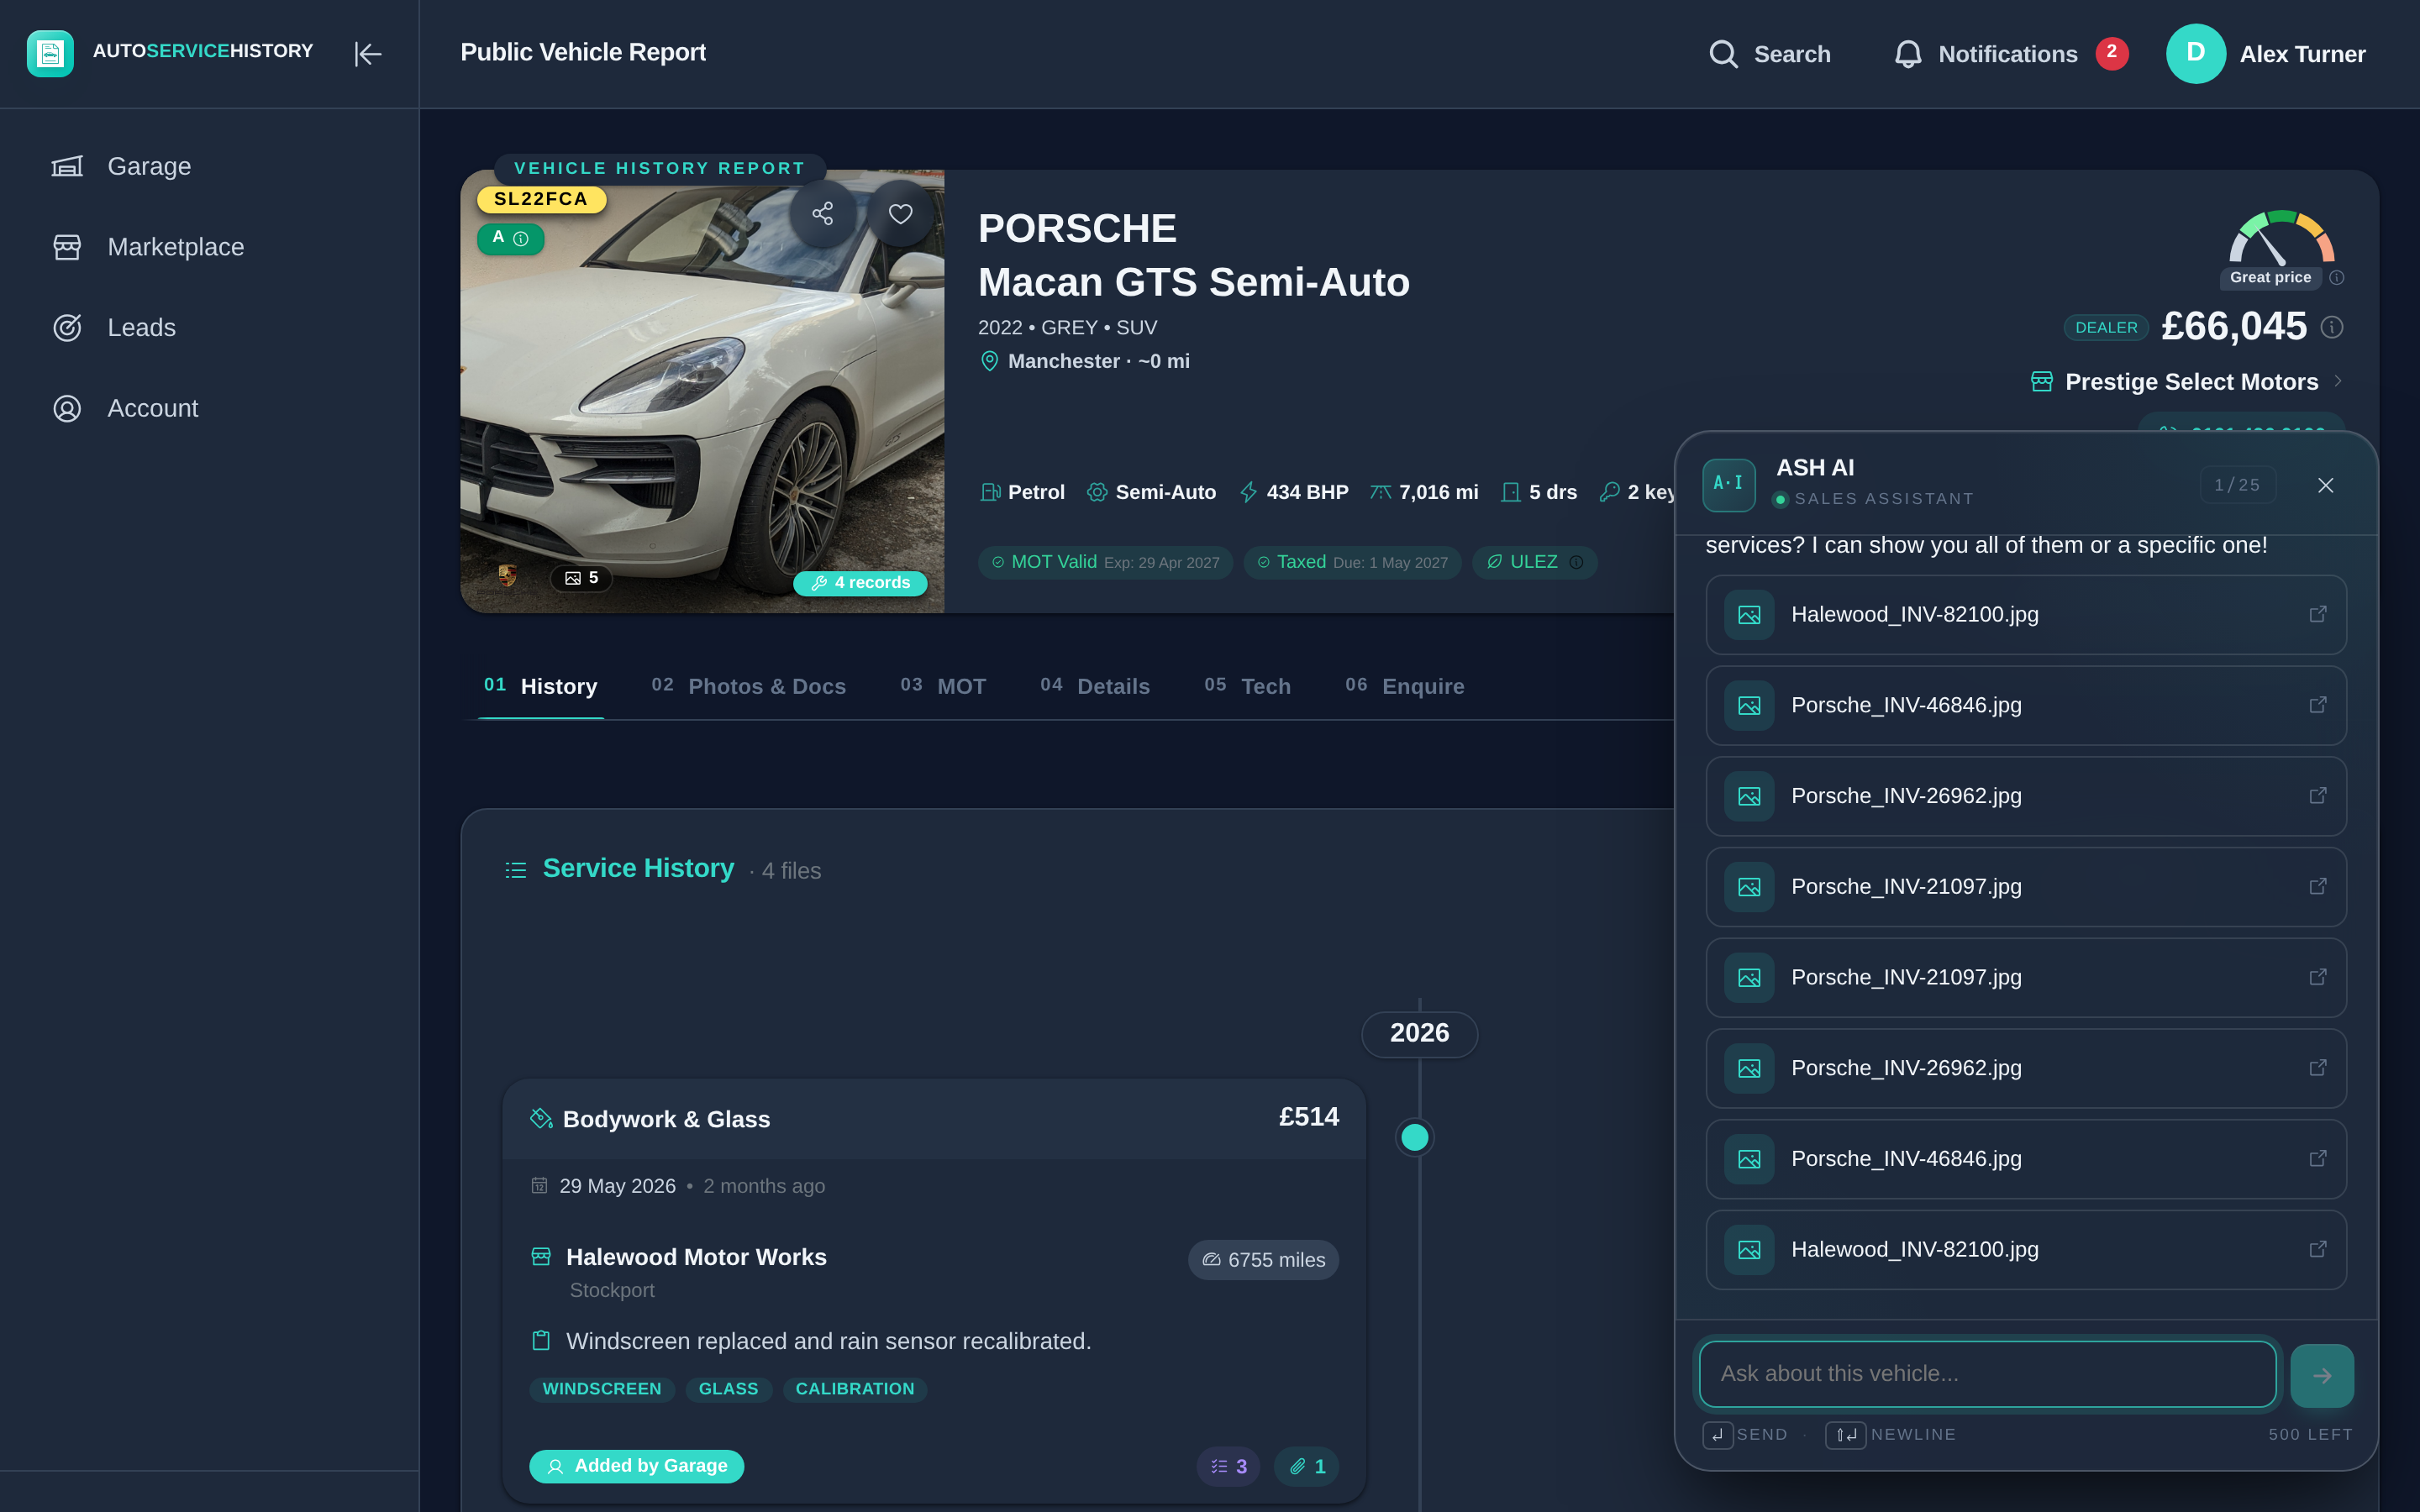
Task: Open the Garage section
Action: tap(121, 166)
